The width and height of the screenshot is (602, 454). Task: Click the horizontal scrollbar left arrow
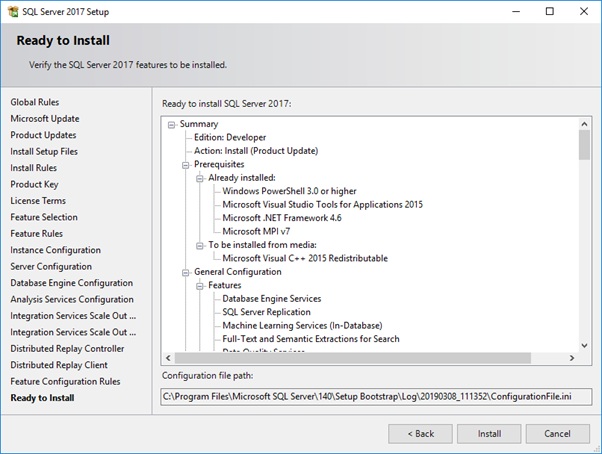(168, 358)
